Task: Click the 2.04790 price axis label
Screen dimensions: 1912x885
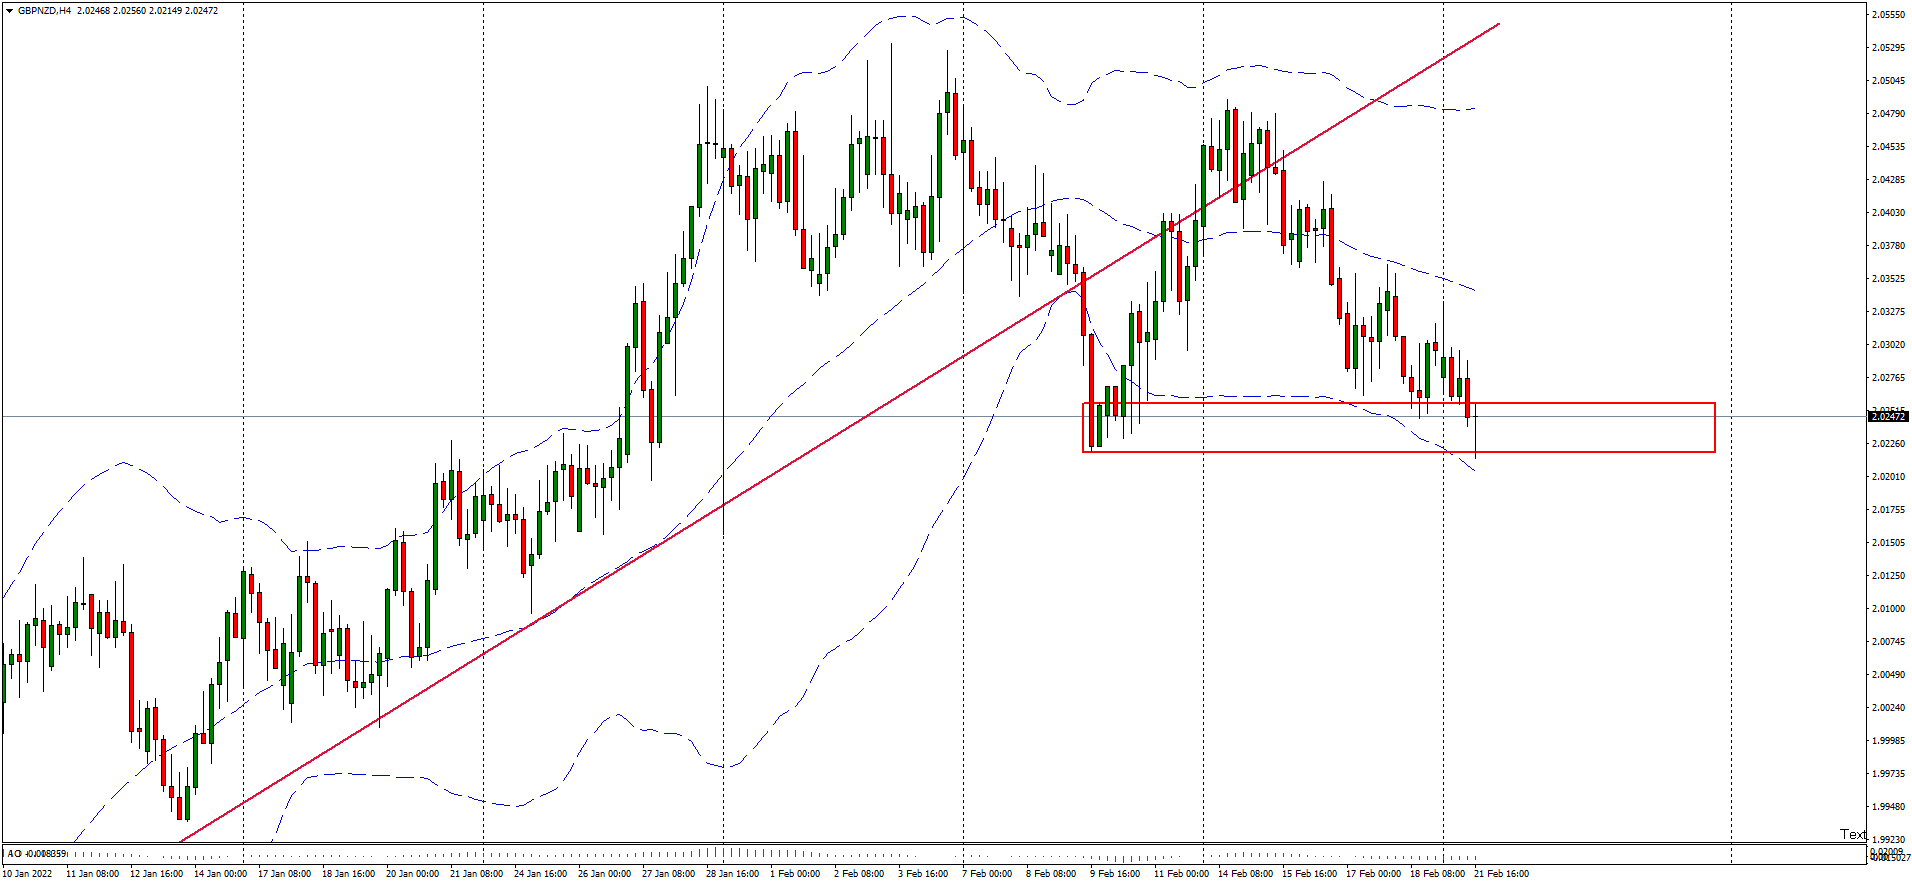Action: point(1887,114)
